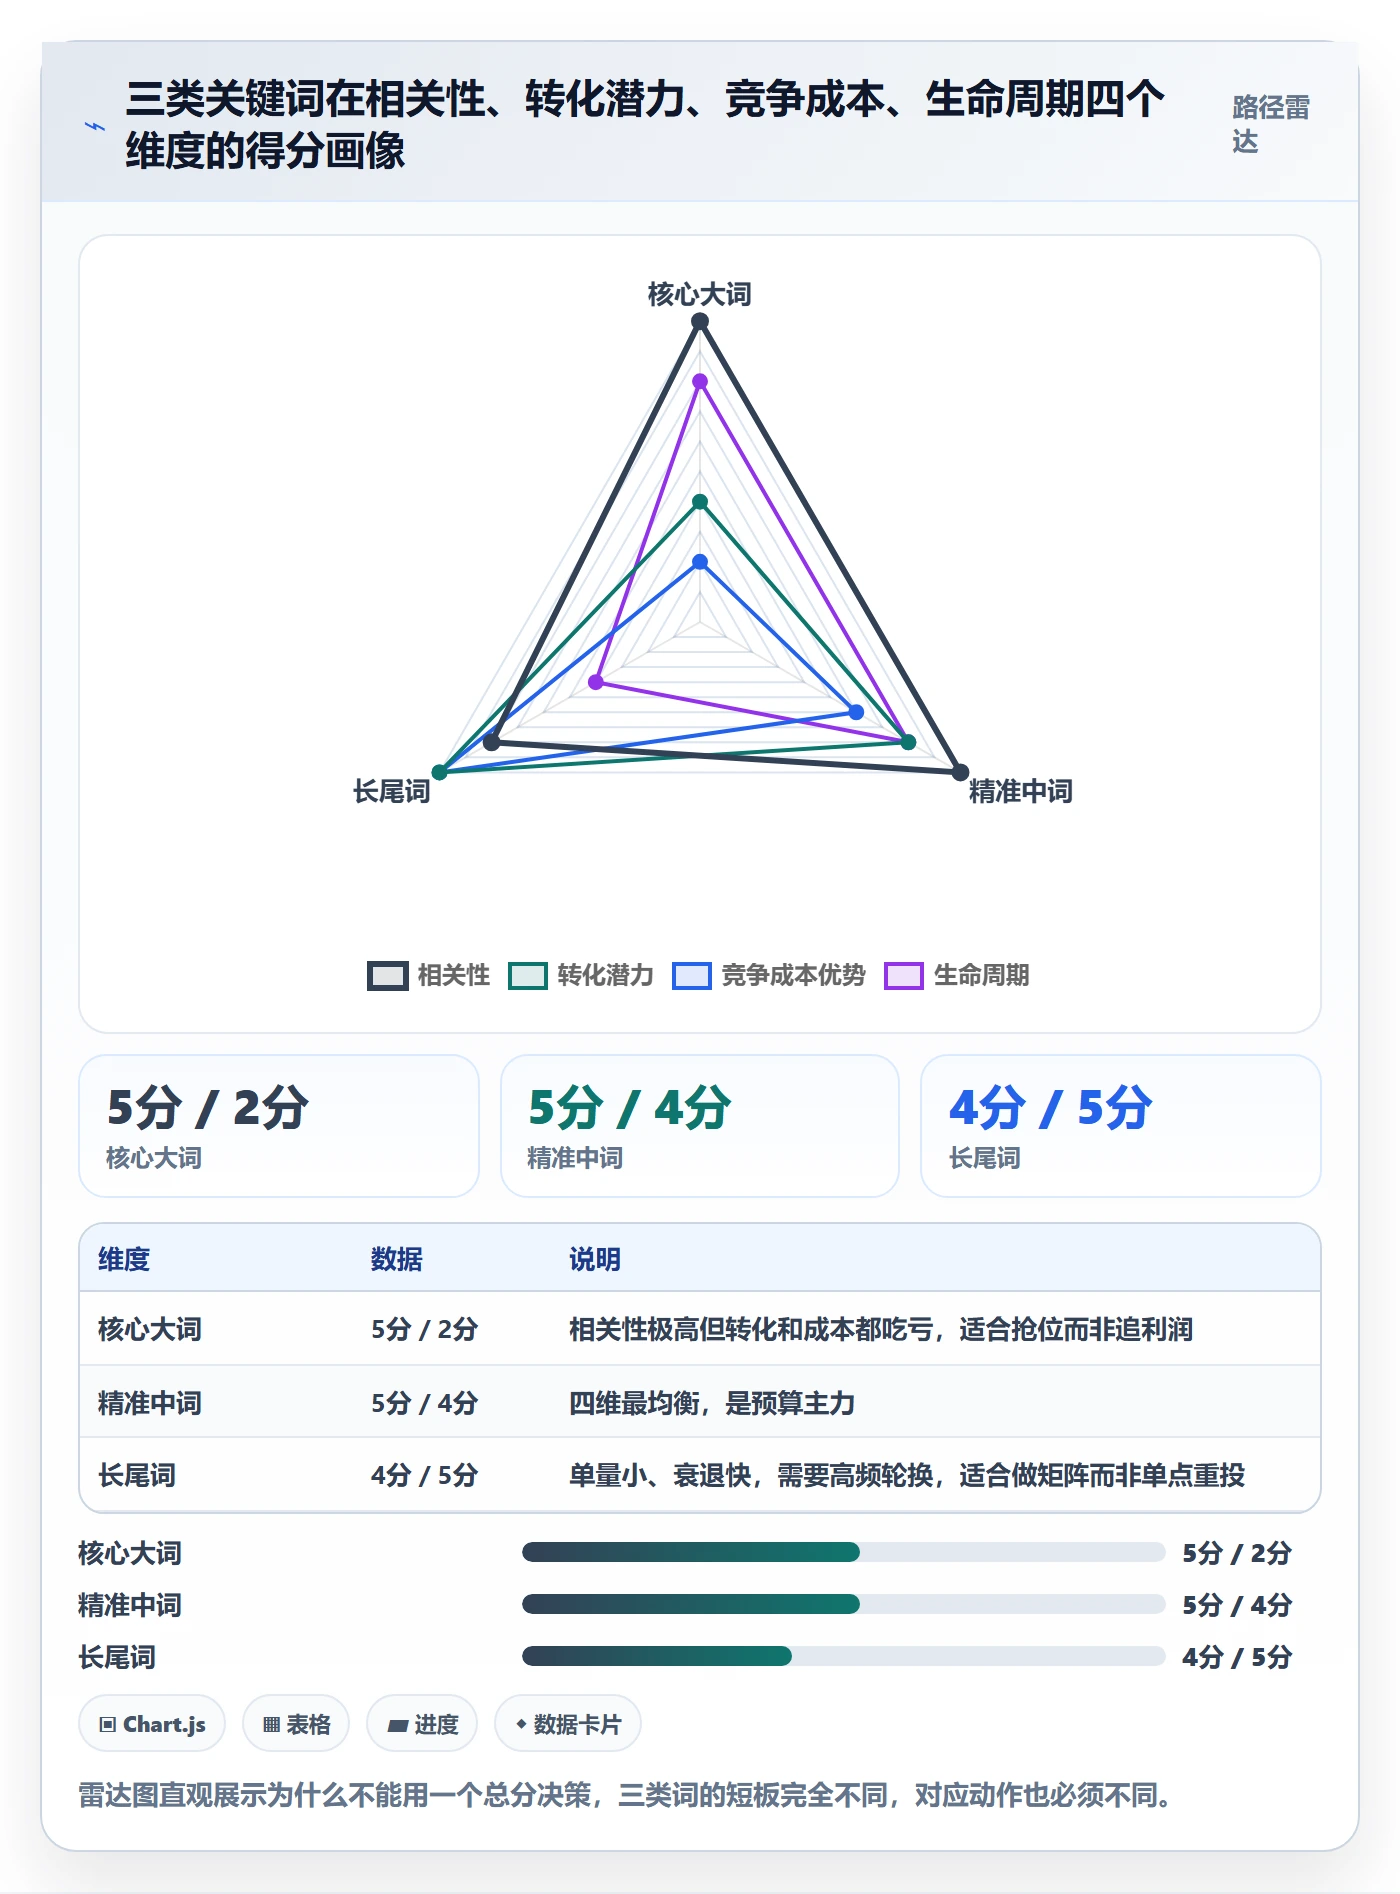
Task: Click the purple 生命周期 point on 核心大词 axis
Action: coord(700,381)
